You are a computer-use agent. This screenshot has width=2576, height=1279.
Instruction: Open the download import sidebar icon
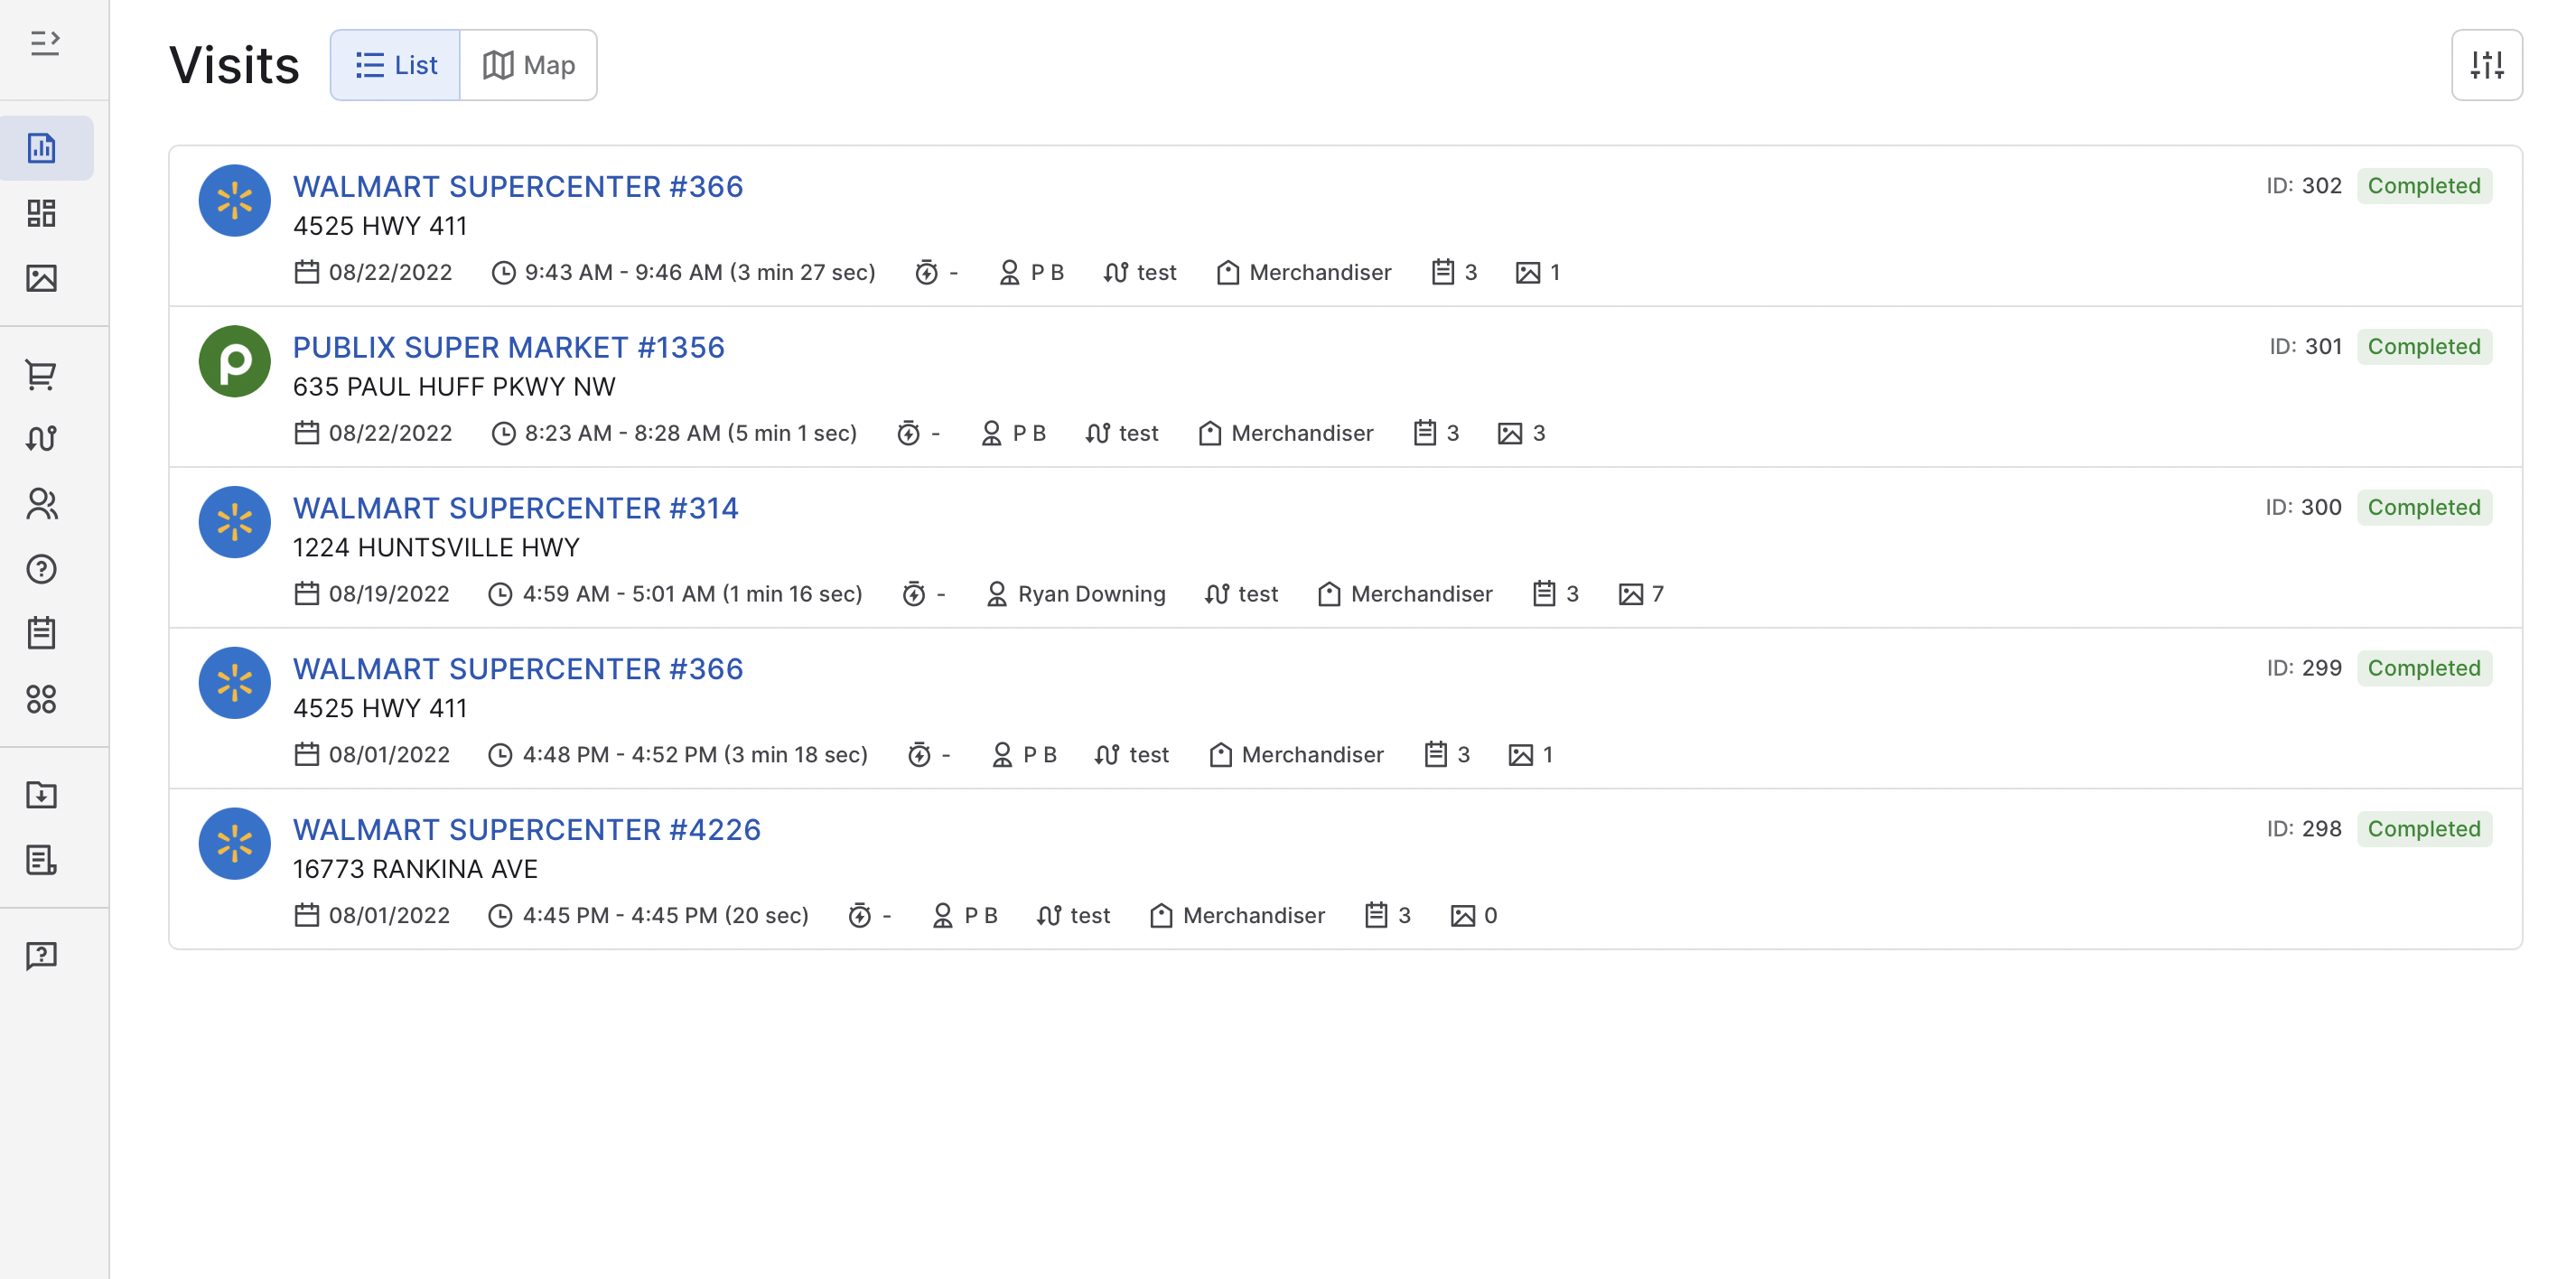click(x=42, y=795)
